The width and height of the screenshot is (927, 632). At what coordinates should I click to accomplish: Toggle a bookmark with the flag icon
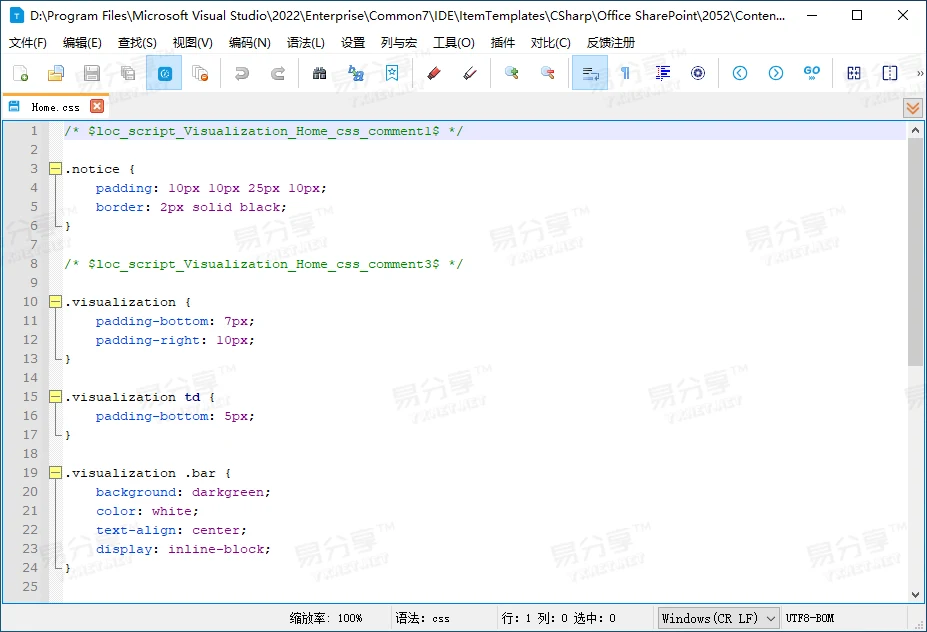pyautogui.click(x=391, y=73)
